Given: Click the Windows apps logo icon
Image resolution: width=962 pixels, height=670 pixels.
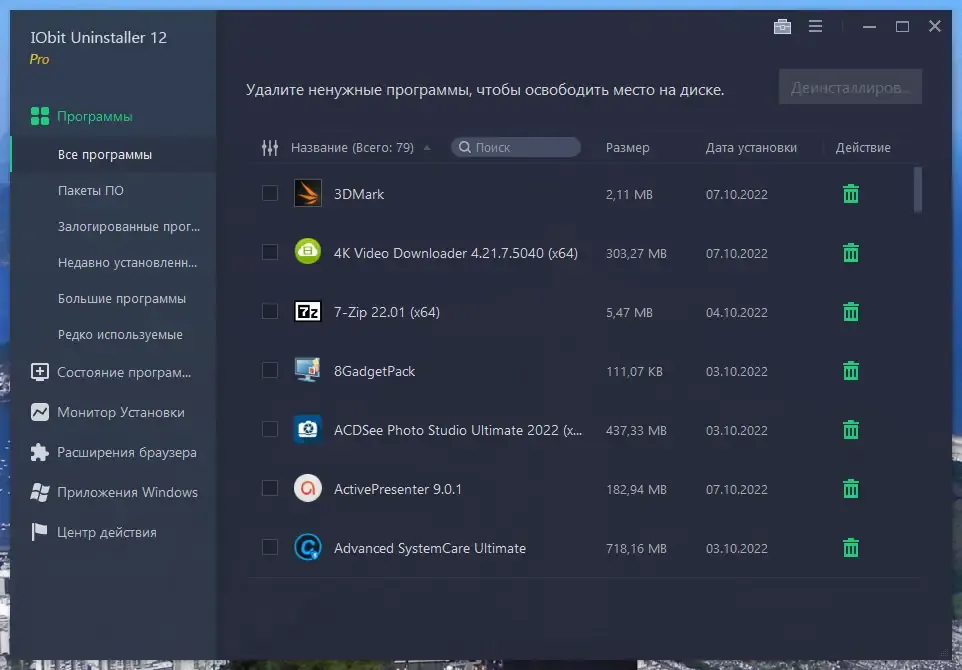Looking at the screenshot, I should [40, 492].
